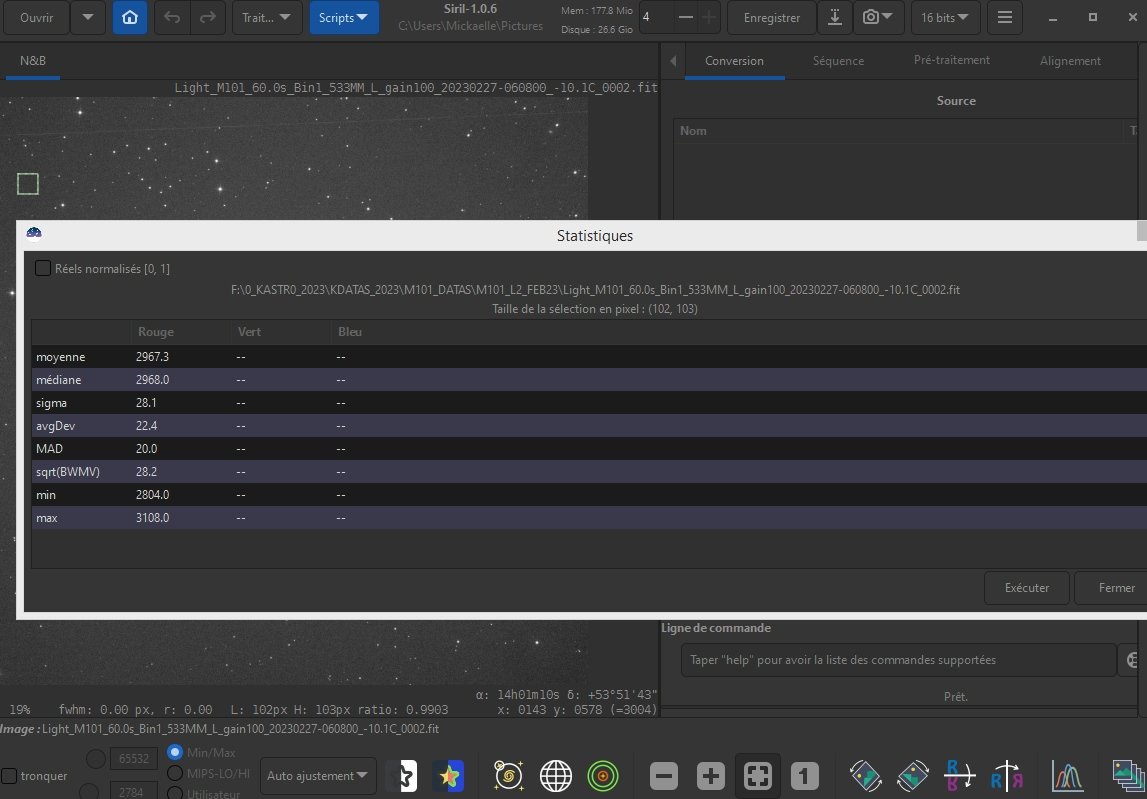Click the zoom to fit icon
The width and height of the screenshot is (1147, 799).
[757, 776]
